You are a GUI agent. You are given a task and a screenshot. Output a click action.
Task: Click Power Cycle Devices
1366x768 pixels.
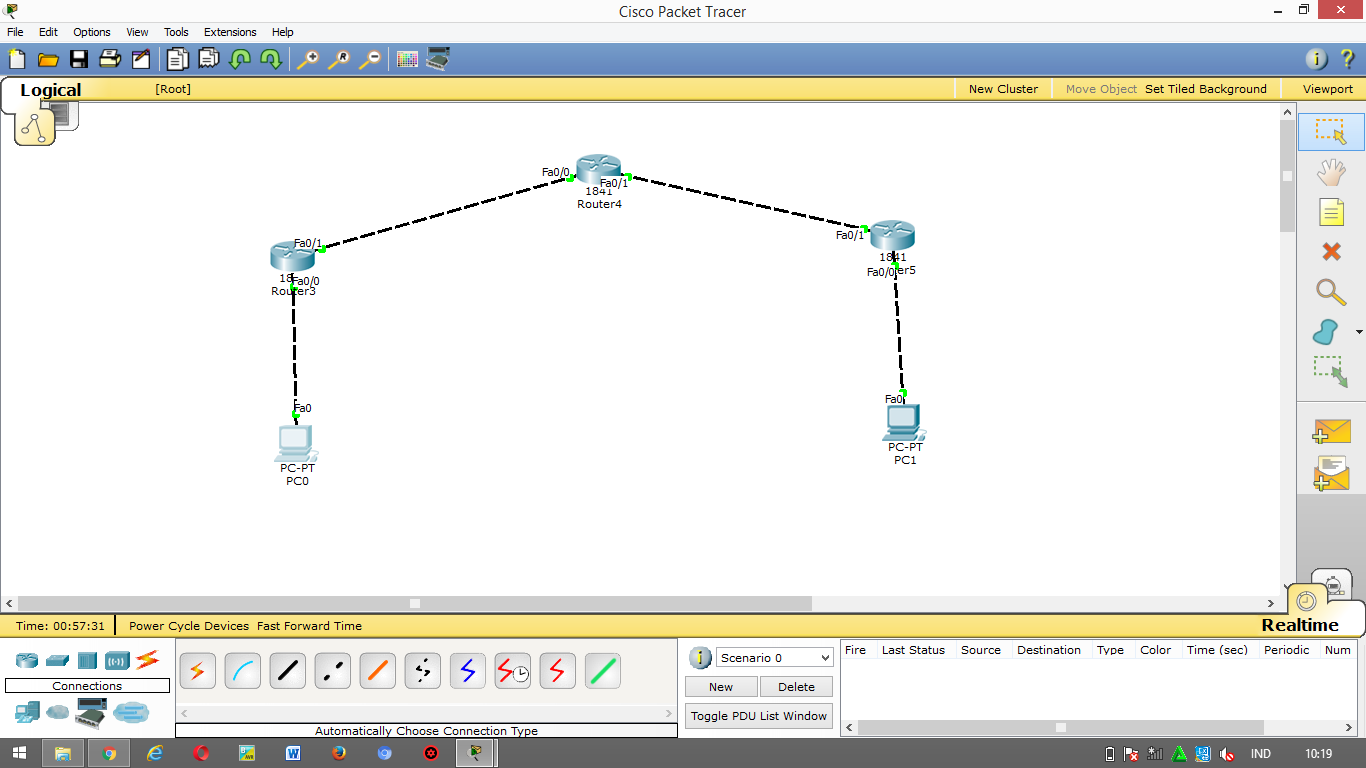pos(189,626)
